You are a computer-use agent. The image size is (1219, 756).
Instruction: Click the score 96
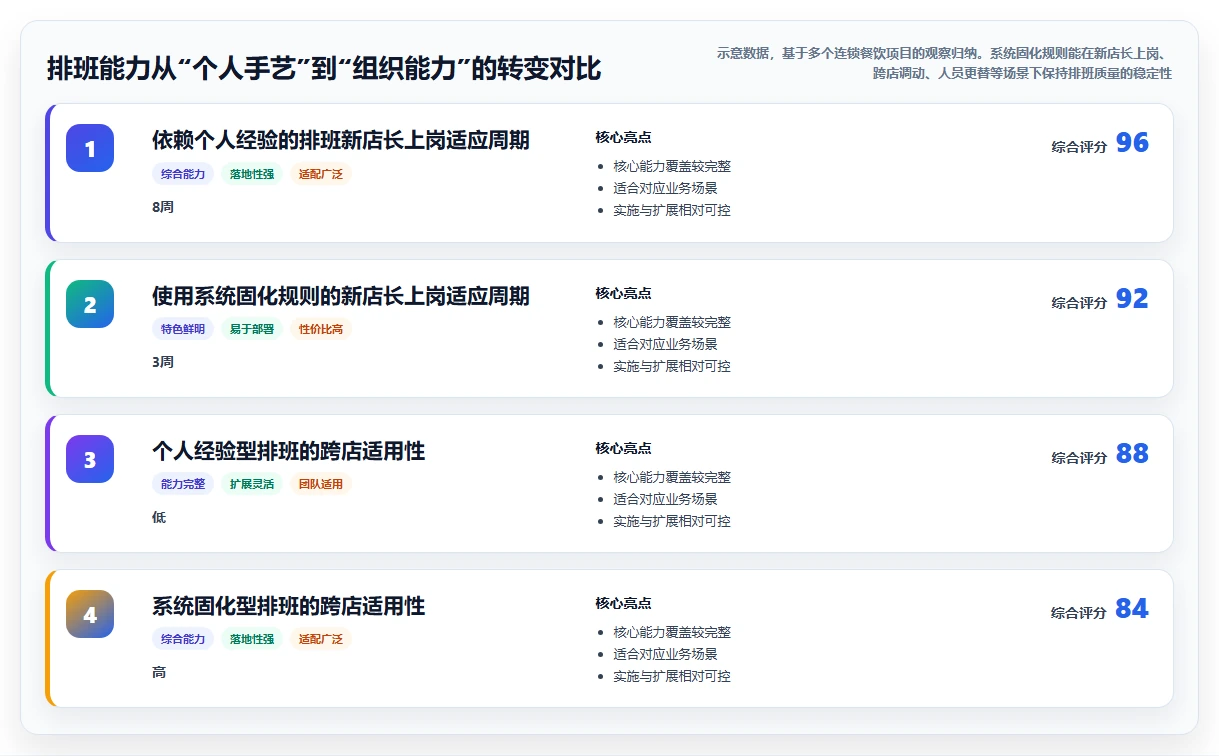pyautogui.click(x=1132, y=143)
